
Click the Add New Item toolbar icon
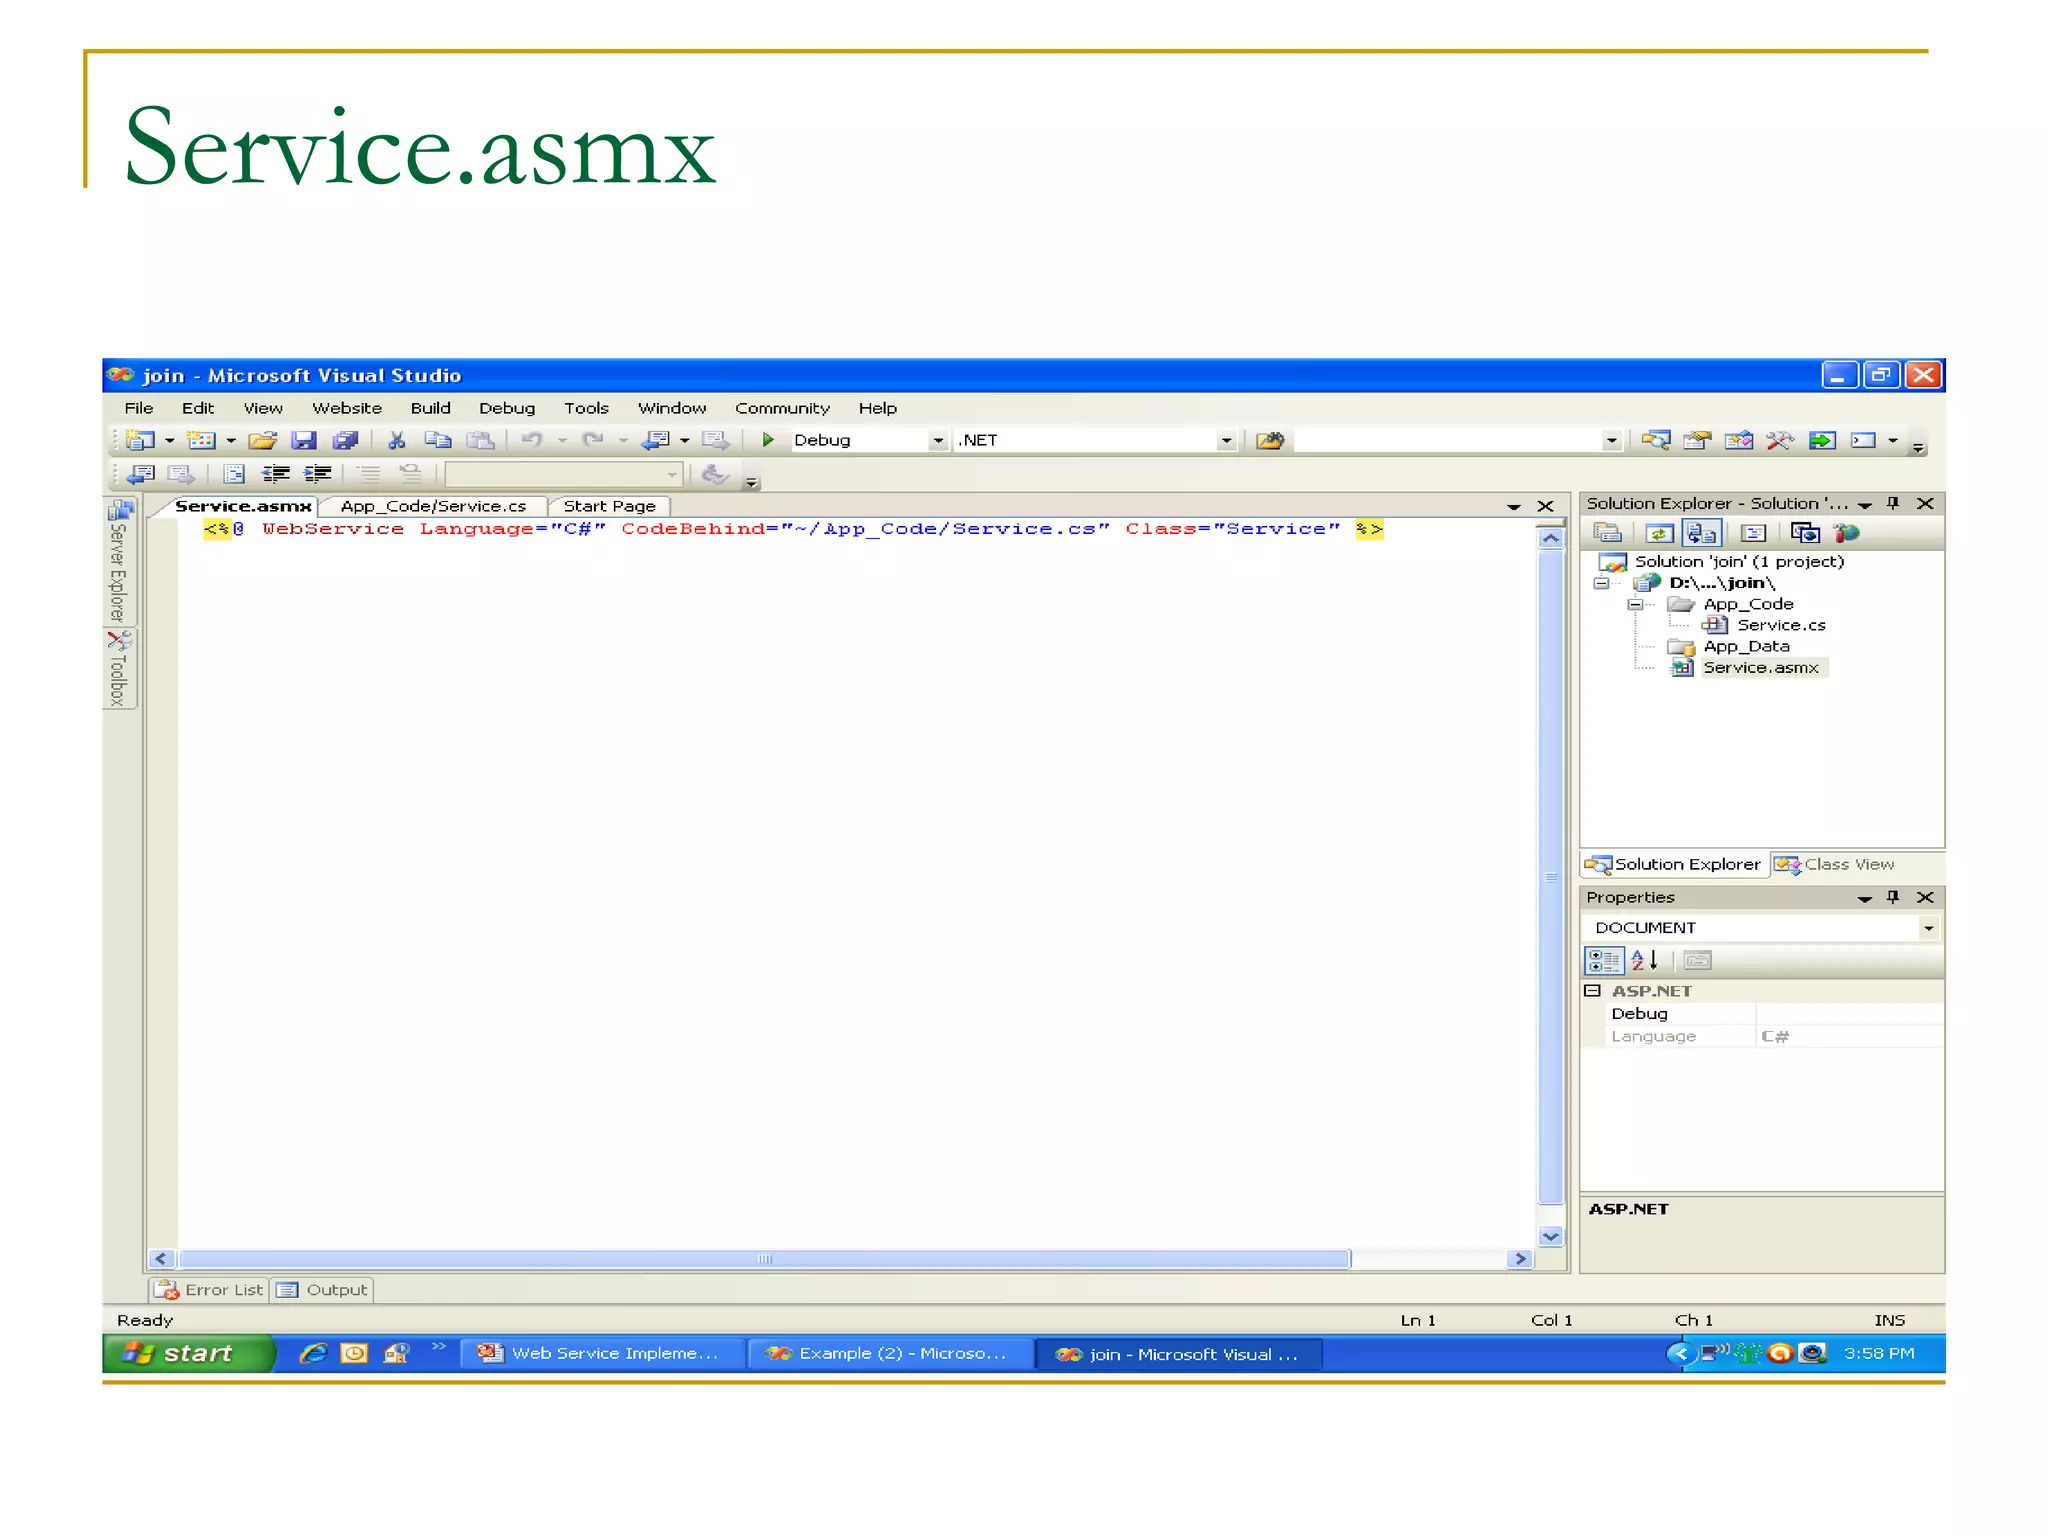202,440
